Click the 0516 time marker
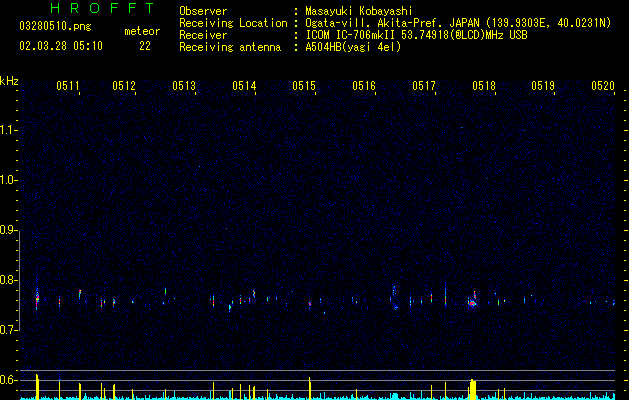 tap(364, 85)
